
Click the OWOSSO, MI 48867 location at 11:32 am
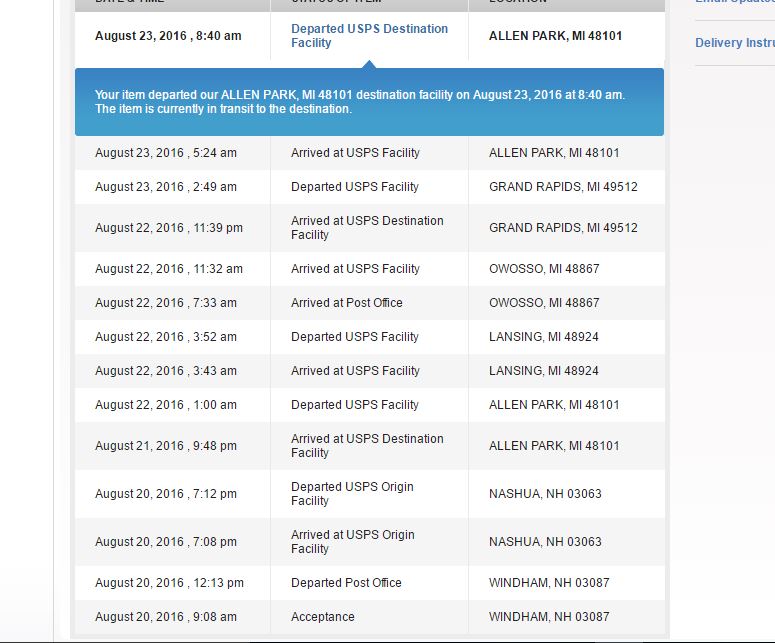[544, 269]
